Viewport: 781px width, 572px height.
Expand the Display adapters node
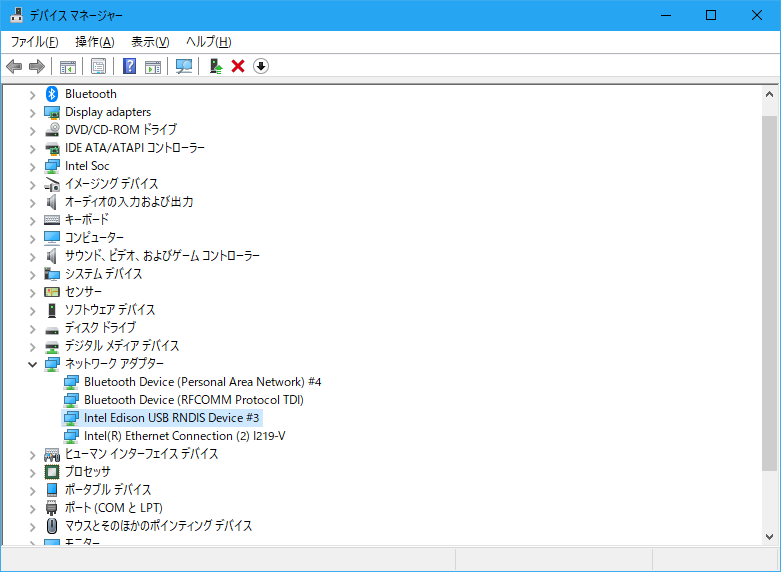[x=32, y=112]
